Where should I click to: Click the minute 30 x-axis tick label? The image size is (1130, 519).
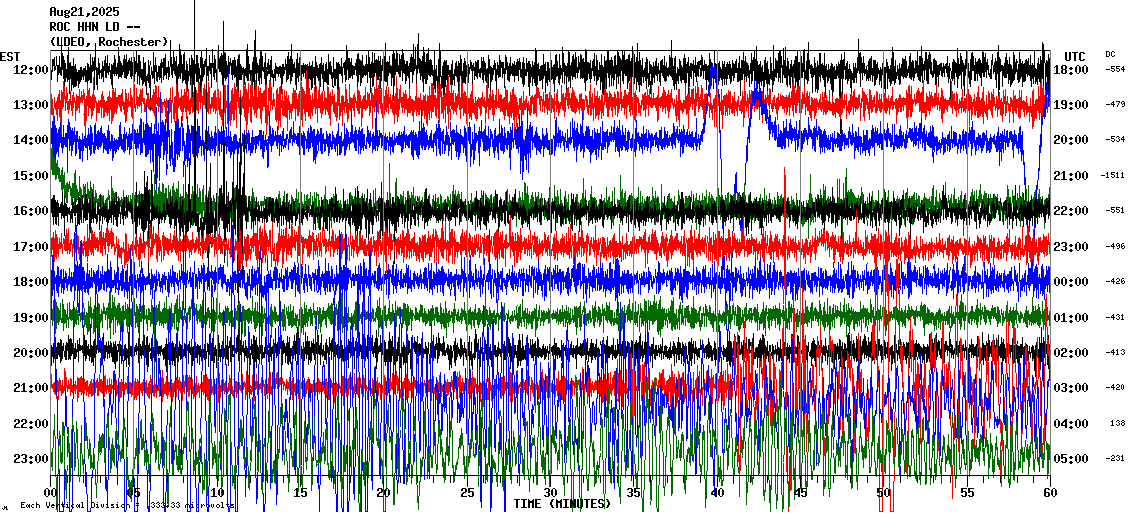[x=551, y=492]
